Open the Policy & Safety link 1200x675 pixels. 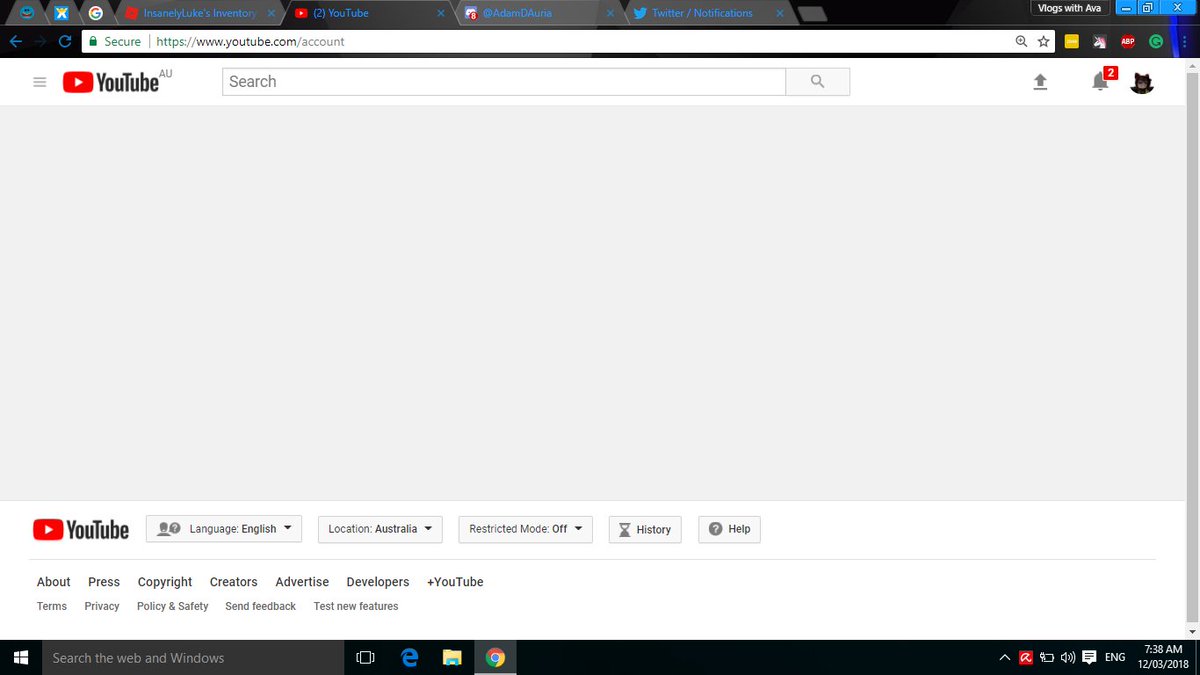pos(173,606)
